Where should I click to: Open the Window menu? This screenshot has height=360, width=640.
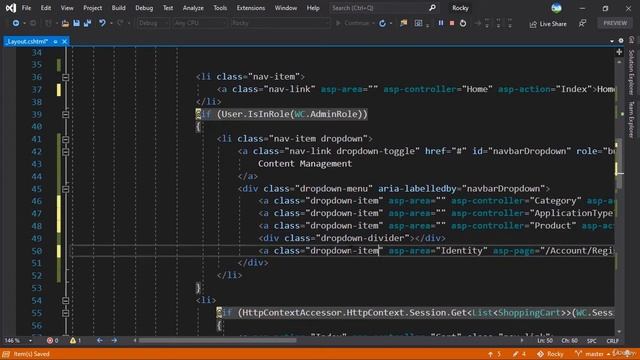tap(286, 8)
